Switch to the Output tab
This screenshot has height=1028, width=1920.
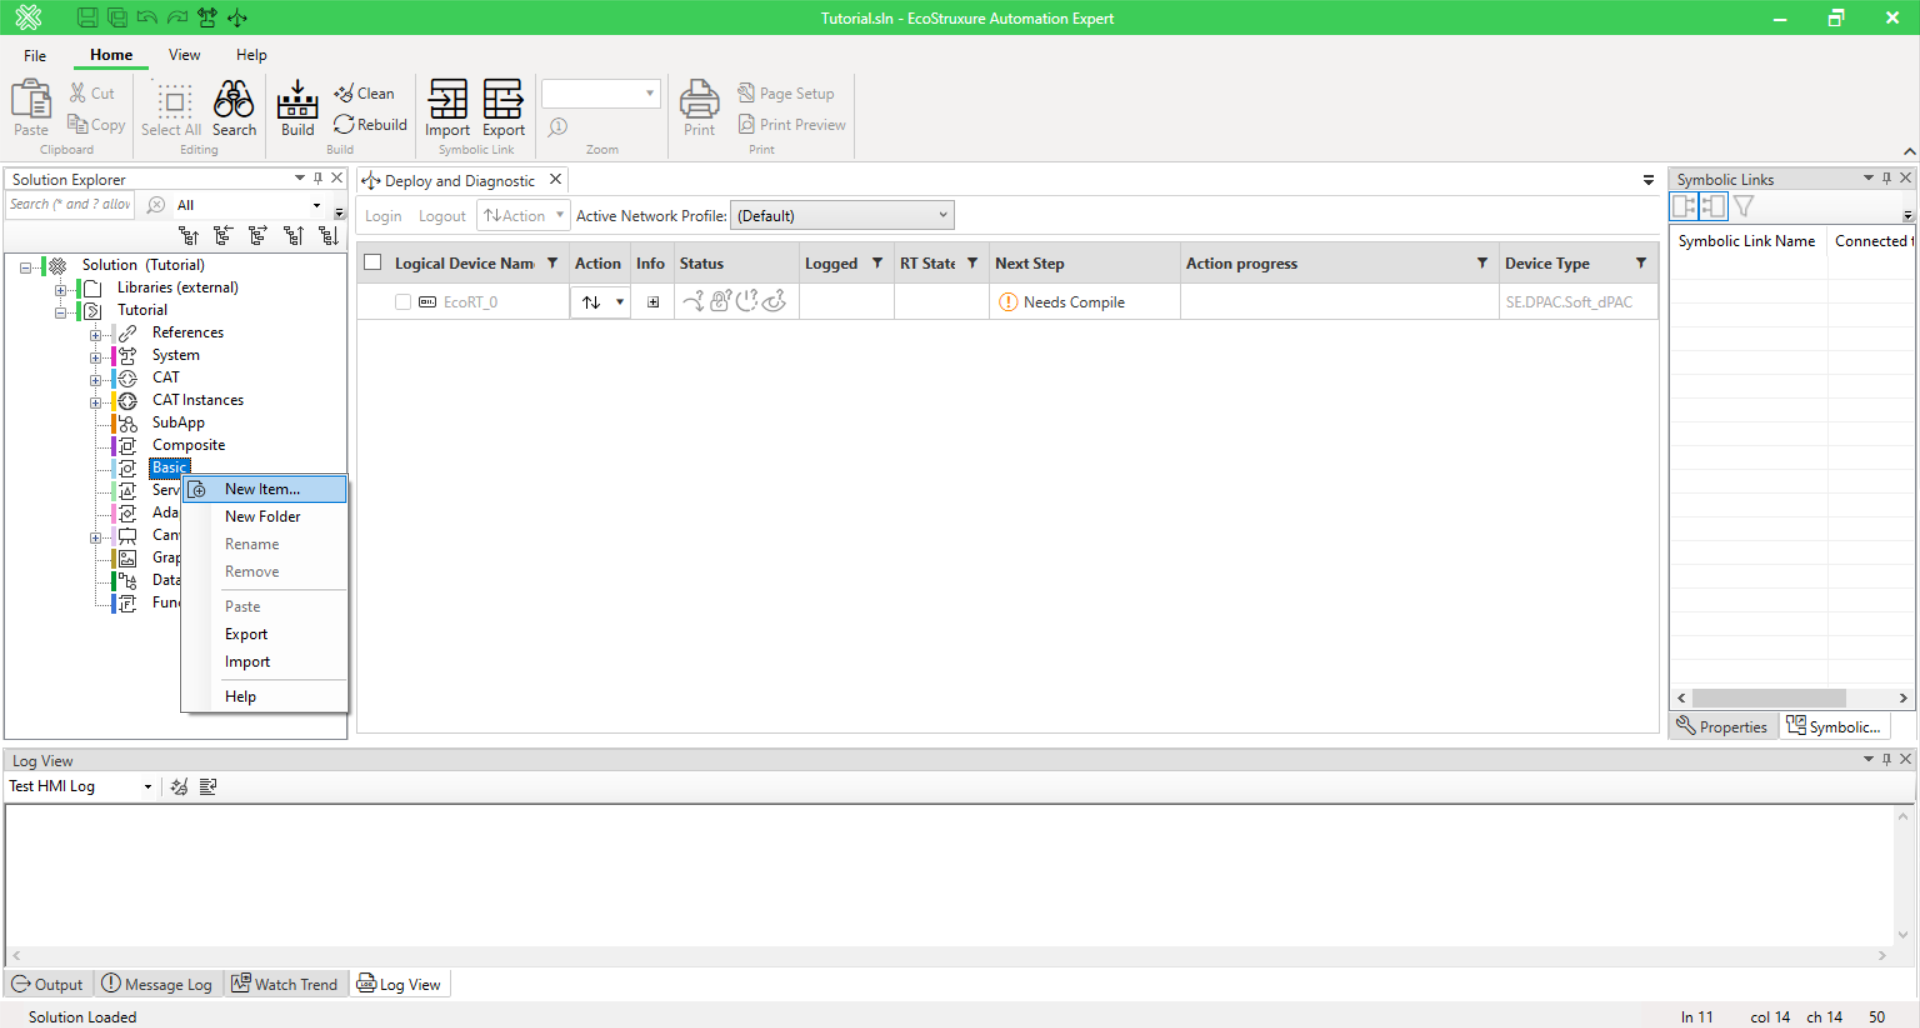coord(47,984)
